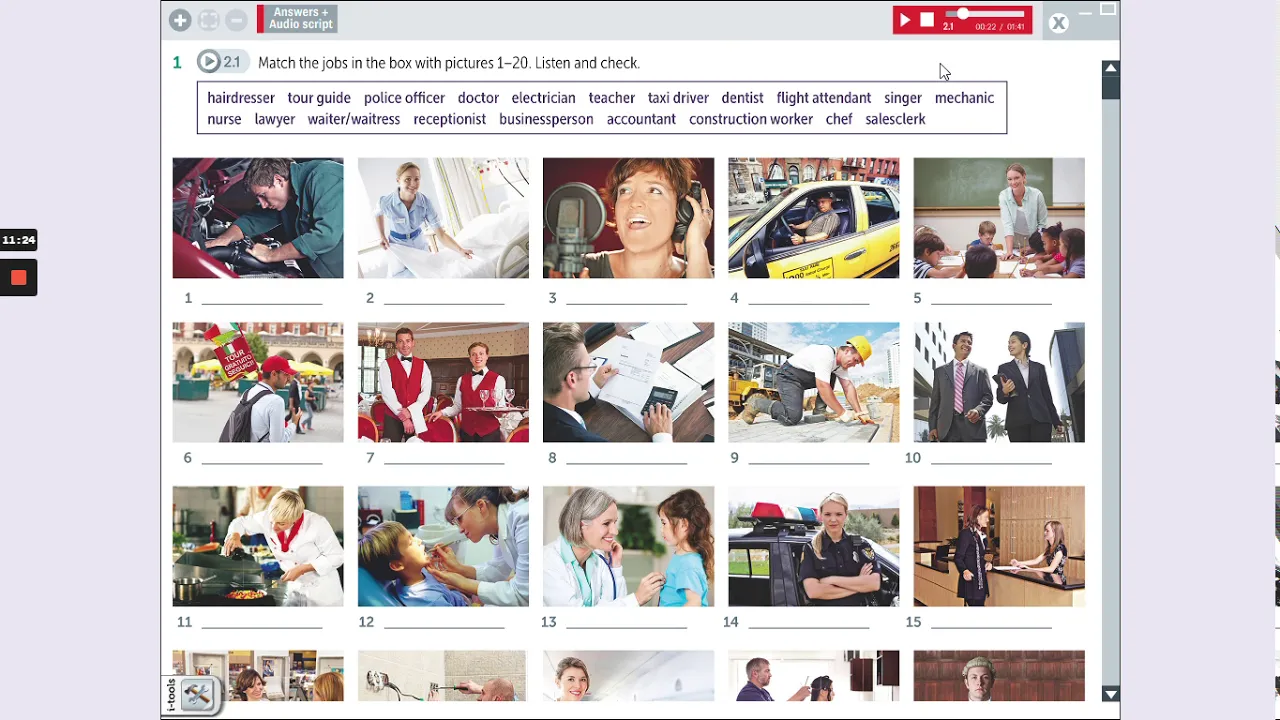Click the words 'flight attendant' in the box

tap(824, 98)
